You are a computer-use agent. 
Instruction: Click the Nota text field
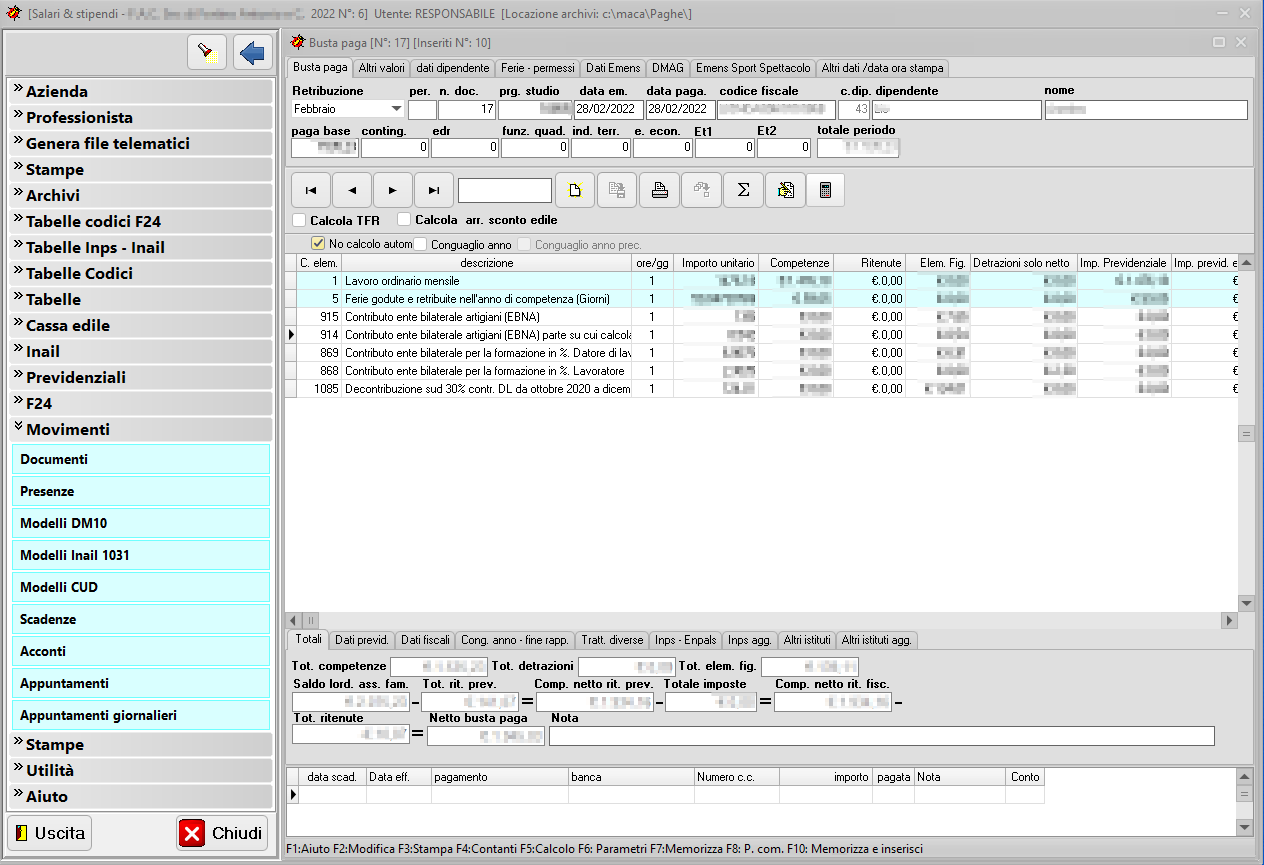[x=882, y=736]
